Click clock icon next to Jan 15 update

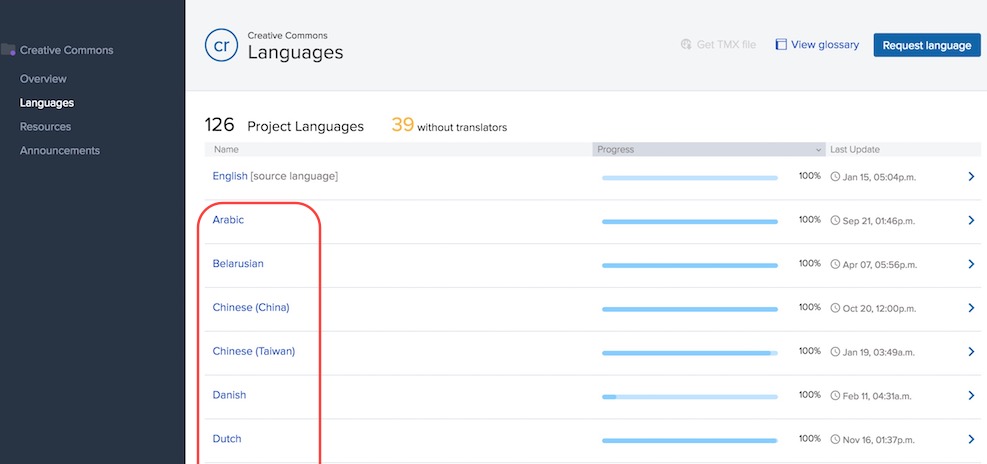[x=836, y=177]
